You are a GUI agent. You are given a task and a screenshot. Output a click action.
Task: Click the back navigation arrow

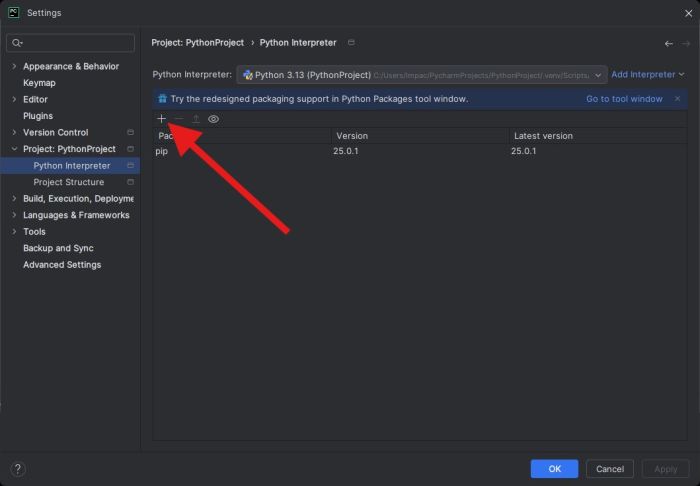(x=668, y=43)
